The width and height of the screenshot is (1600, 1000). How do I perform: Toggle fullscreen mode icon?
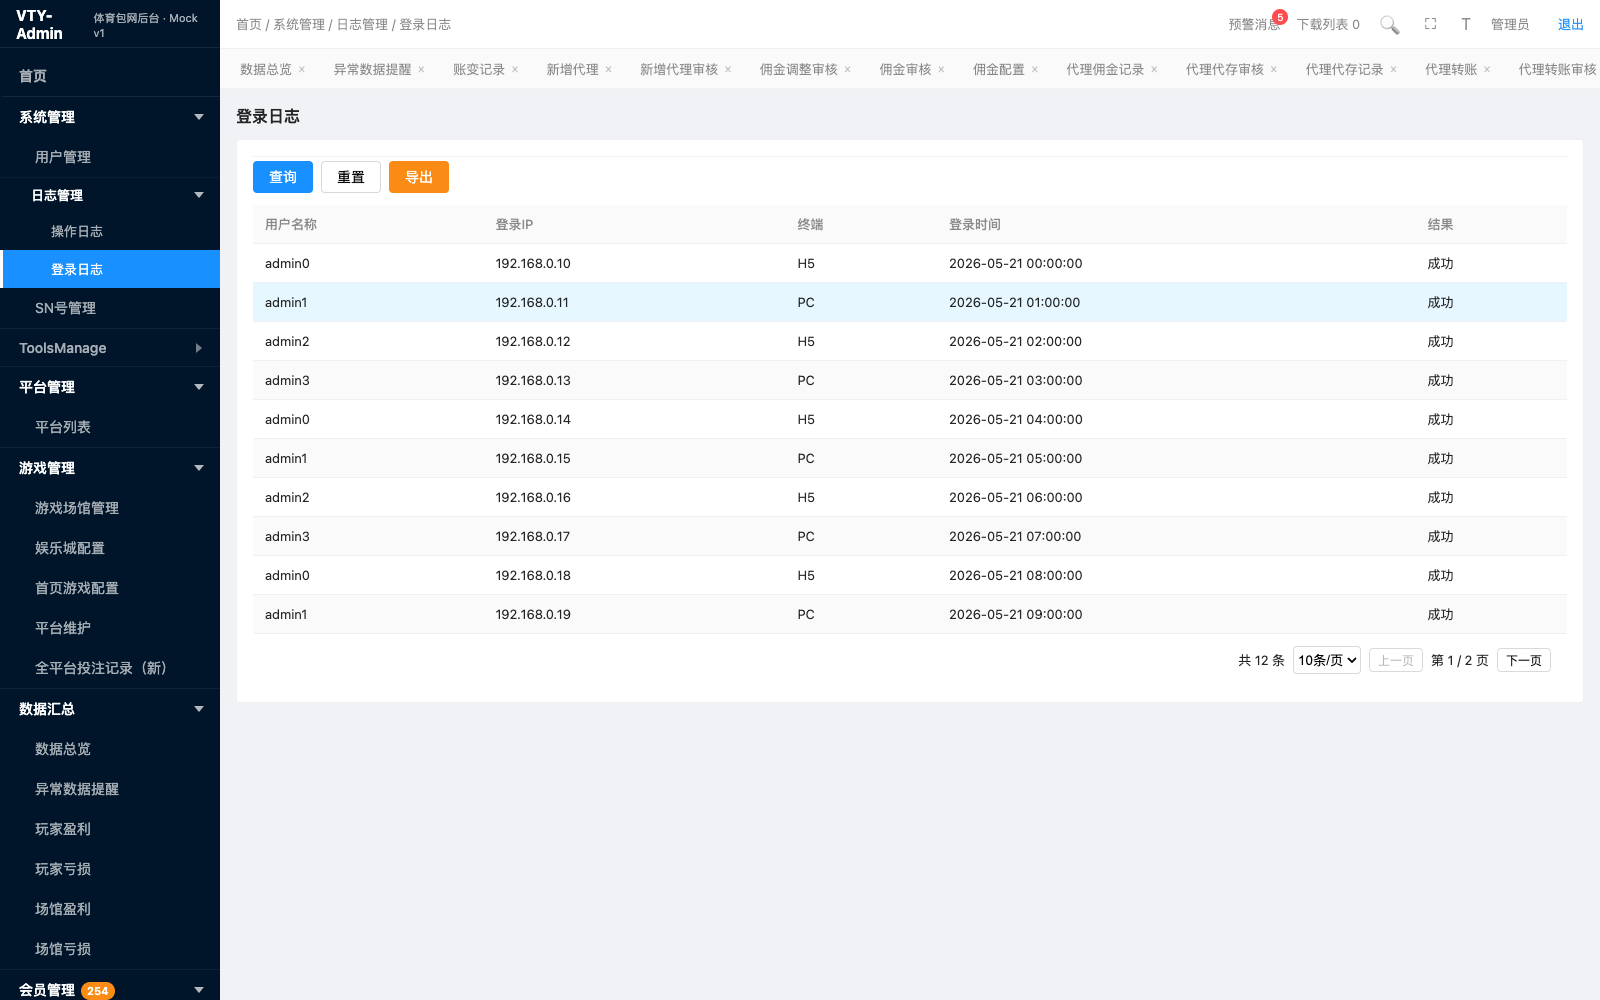[1430, 24]
